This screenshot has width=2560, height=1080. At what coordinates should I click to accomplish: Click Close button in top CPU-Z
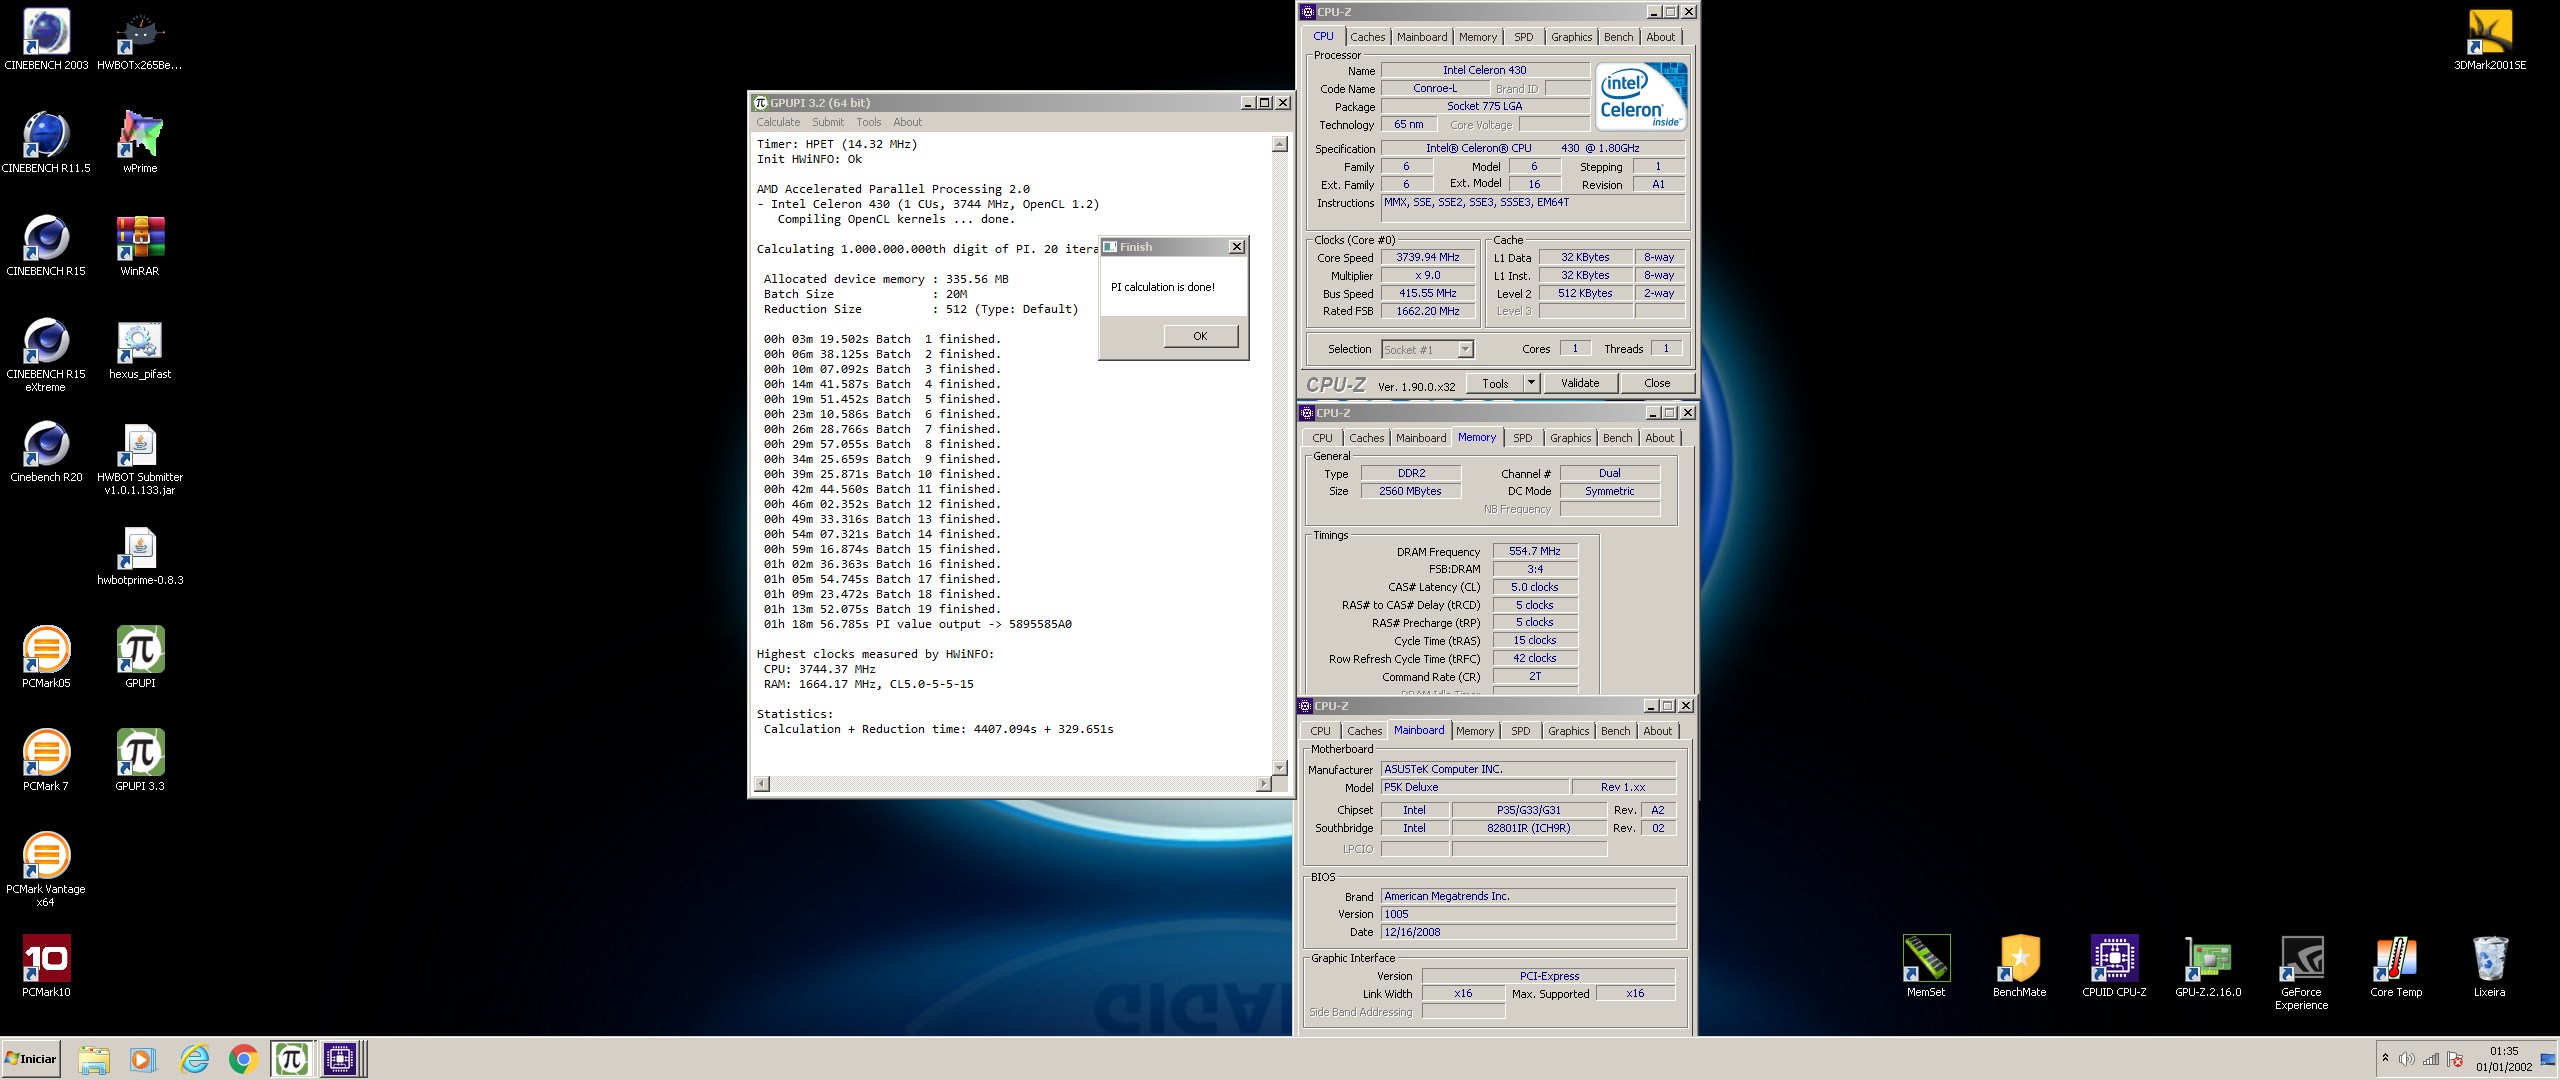tap(1657, 383)
